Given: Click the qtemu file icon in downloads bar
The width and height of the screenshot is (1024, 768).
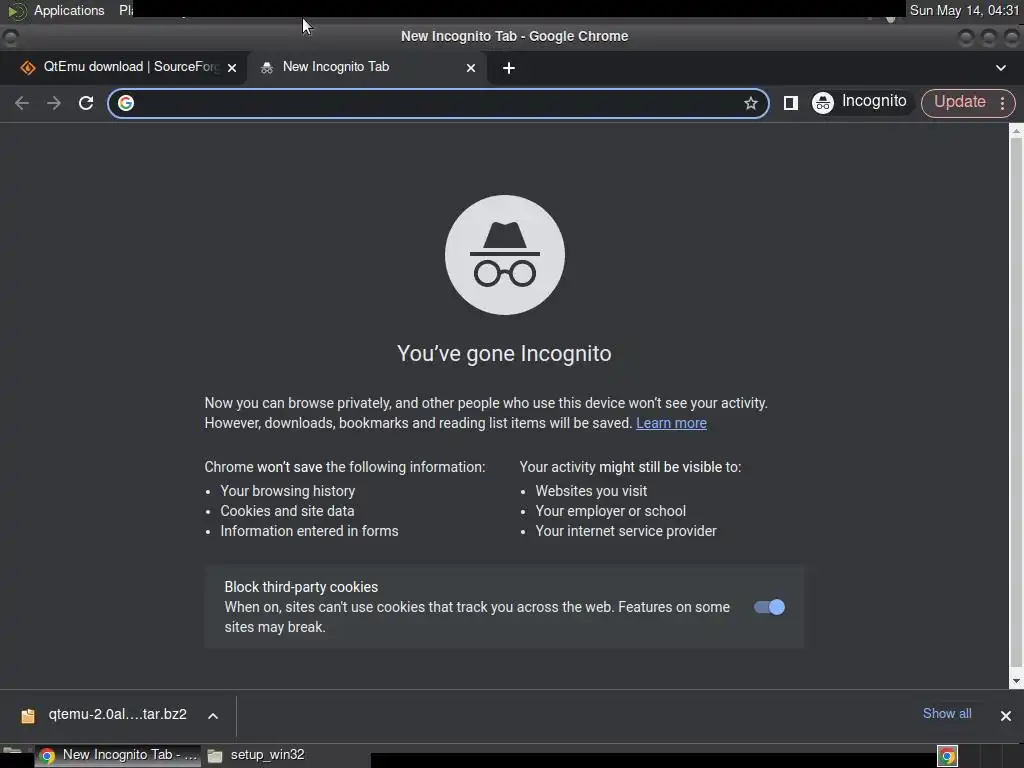Looking at the screenshot, I should tap(27, 716).
